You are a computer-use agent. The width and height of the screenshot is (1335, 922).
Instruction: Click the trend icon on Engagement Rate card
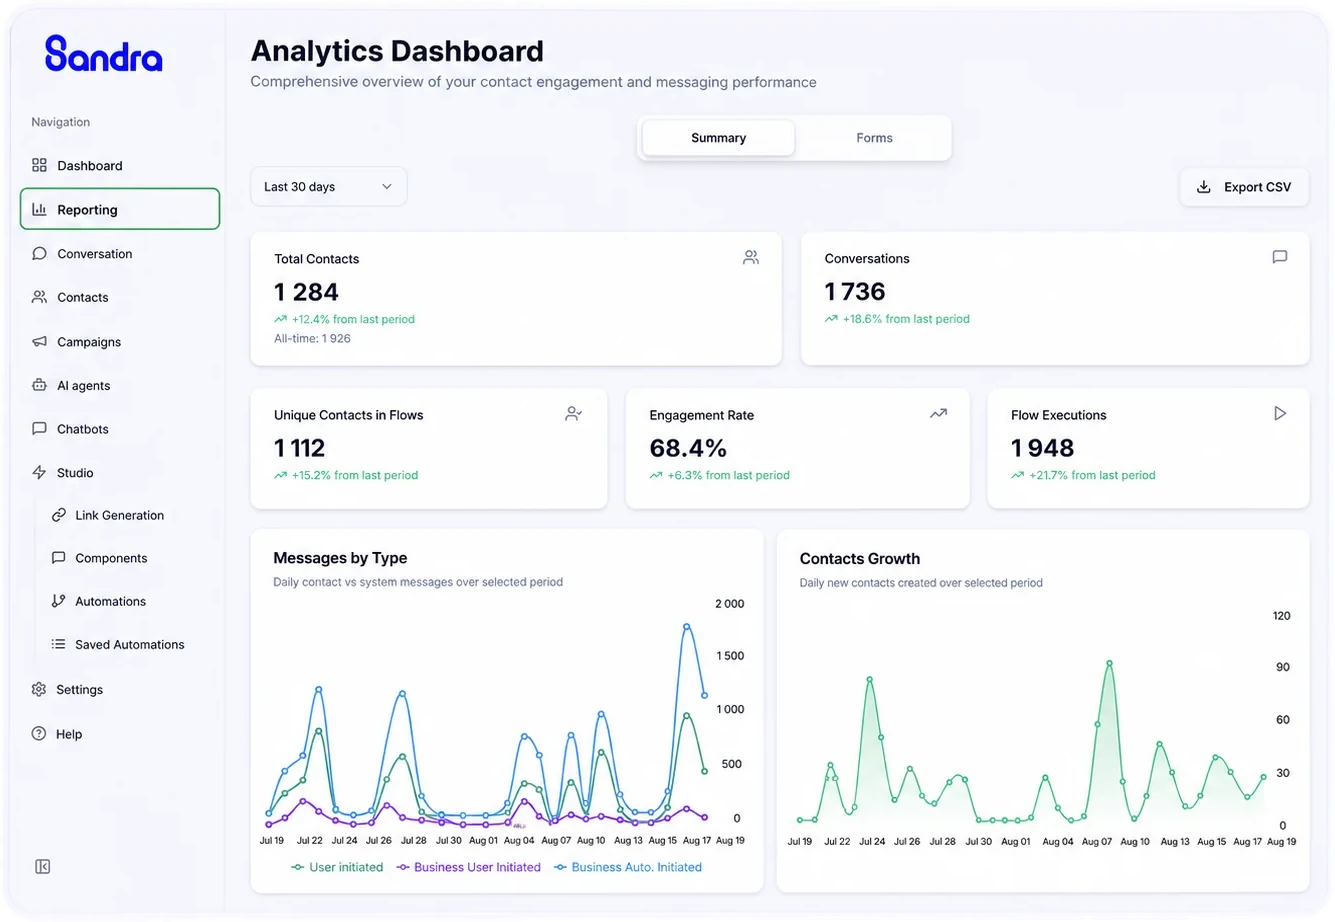click(938, 413)
